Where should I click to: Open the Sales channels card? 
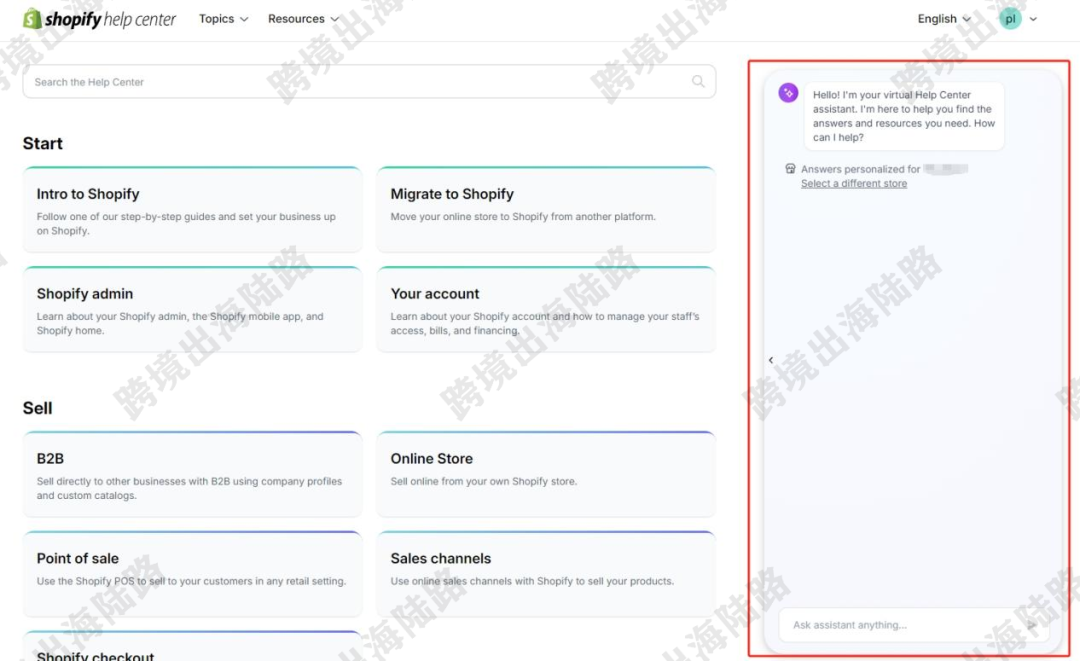546,574
